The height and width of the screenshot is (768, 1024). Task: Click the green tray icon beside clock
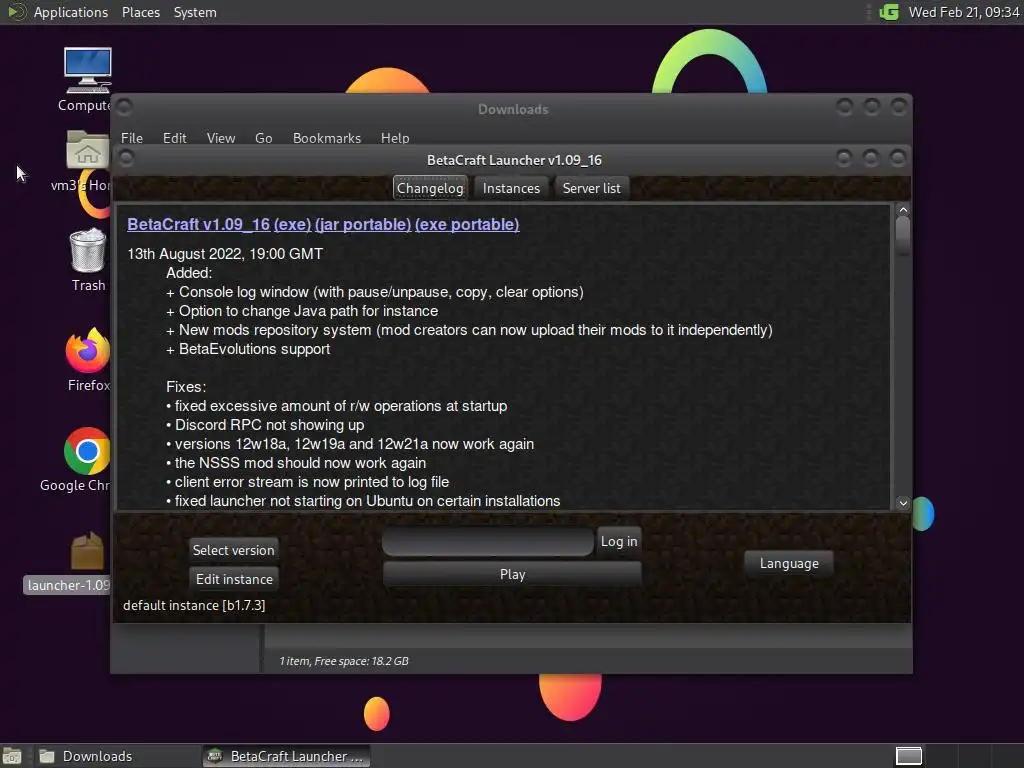[889, 12]
